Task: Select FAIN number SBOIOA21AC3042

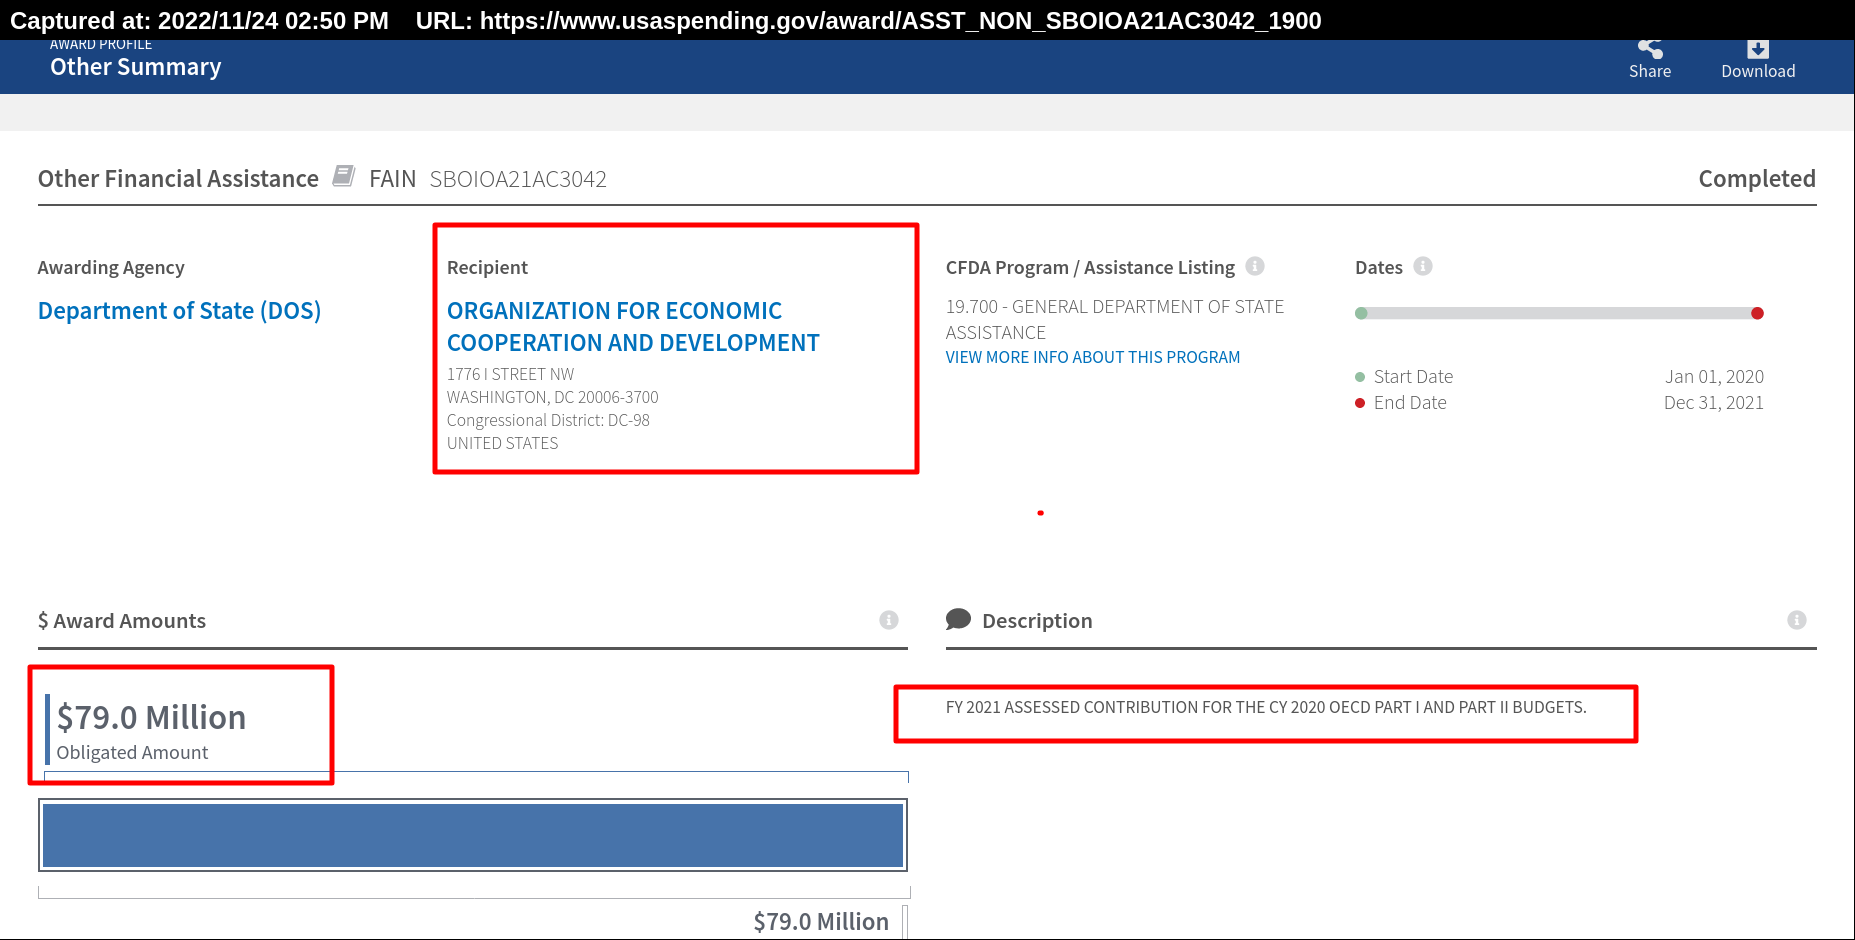Action: 518,179
